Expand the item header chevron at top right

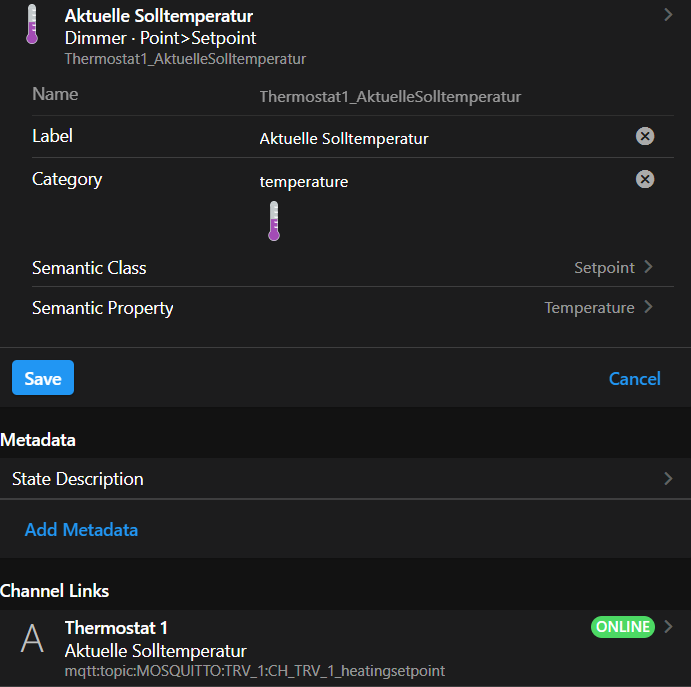click(668, 14)
